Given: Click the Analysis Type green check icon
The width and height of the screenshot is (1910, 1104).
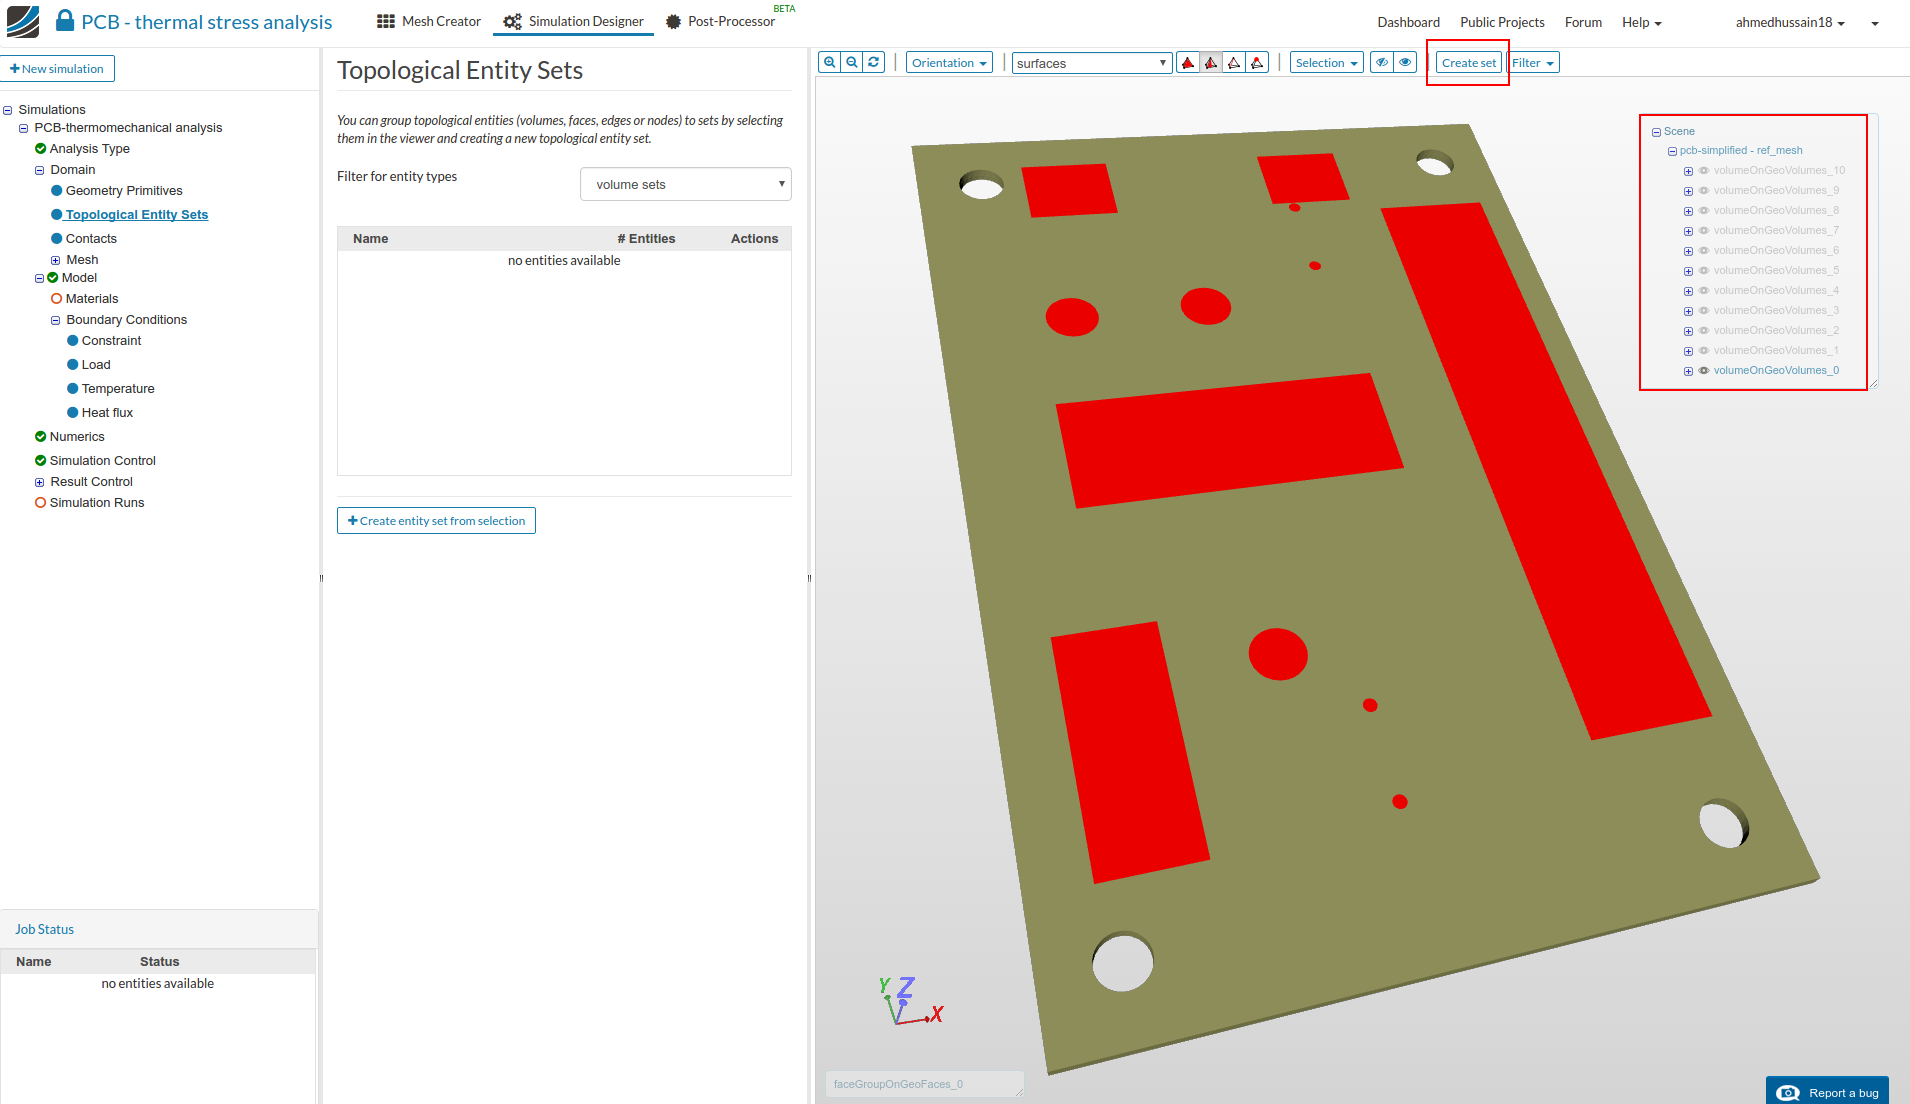Looking at the screenshot, I should pyautogui.click(x=40, y=149).
